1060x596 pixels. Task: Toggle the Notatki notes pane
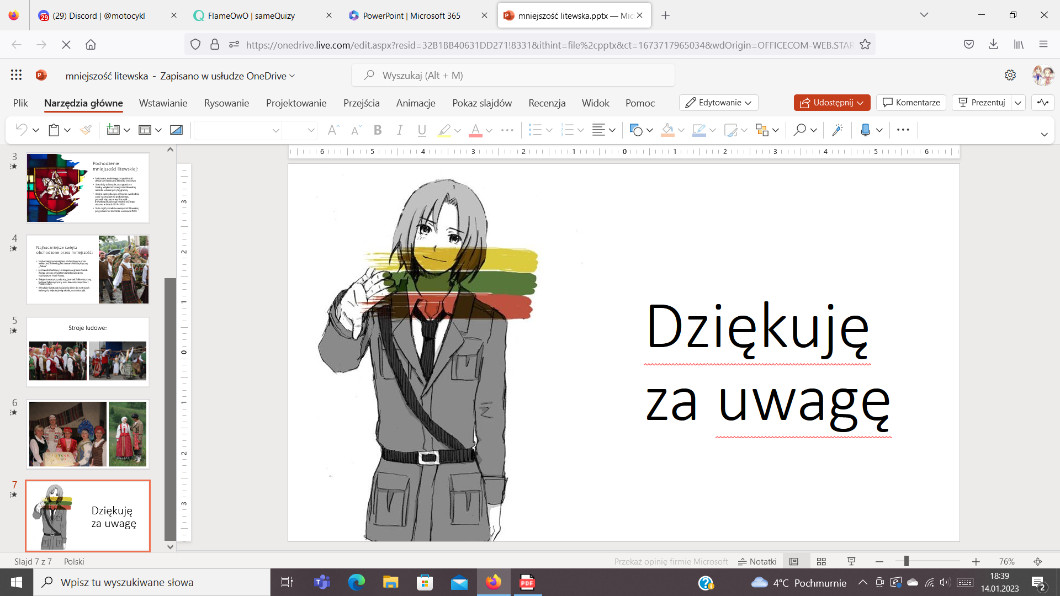(756, 562)
